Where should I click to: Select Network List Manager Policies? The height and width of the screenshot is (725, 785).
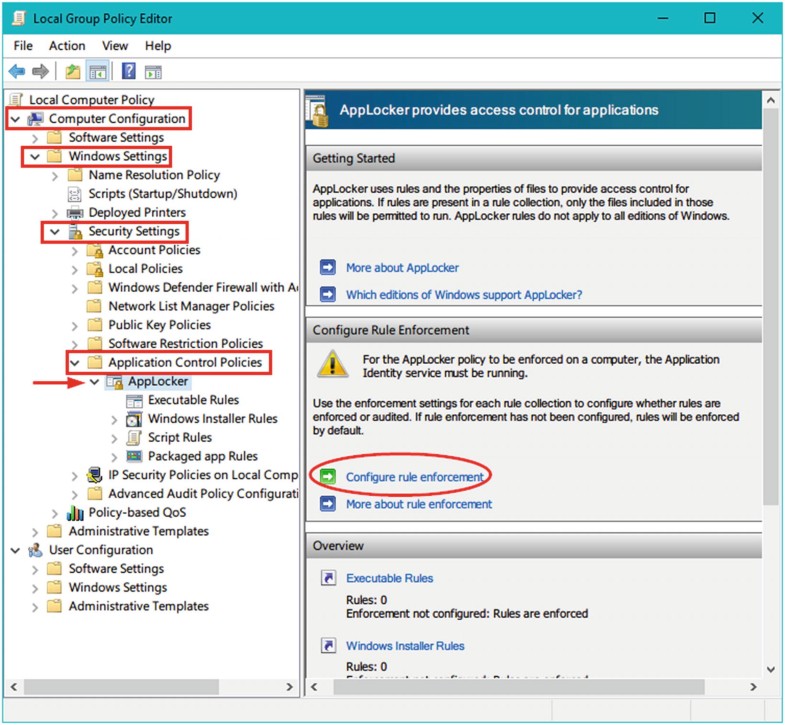pos(191,306)
